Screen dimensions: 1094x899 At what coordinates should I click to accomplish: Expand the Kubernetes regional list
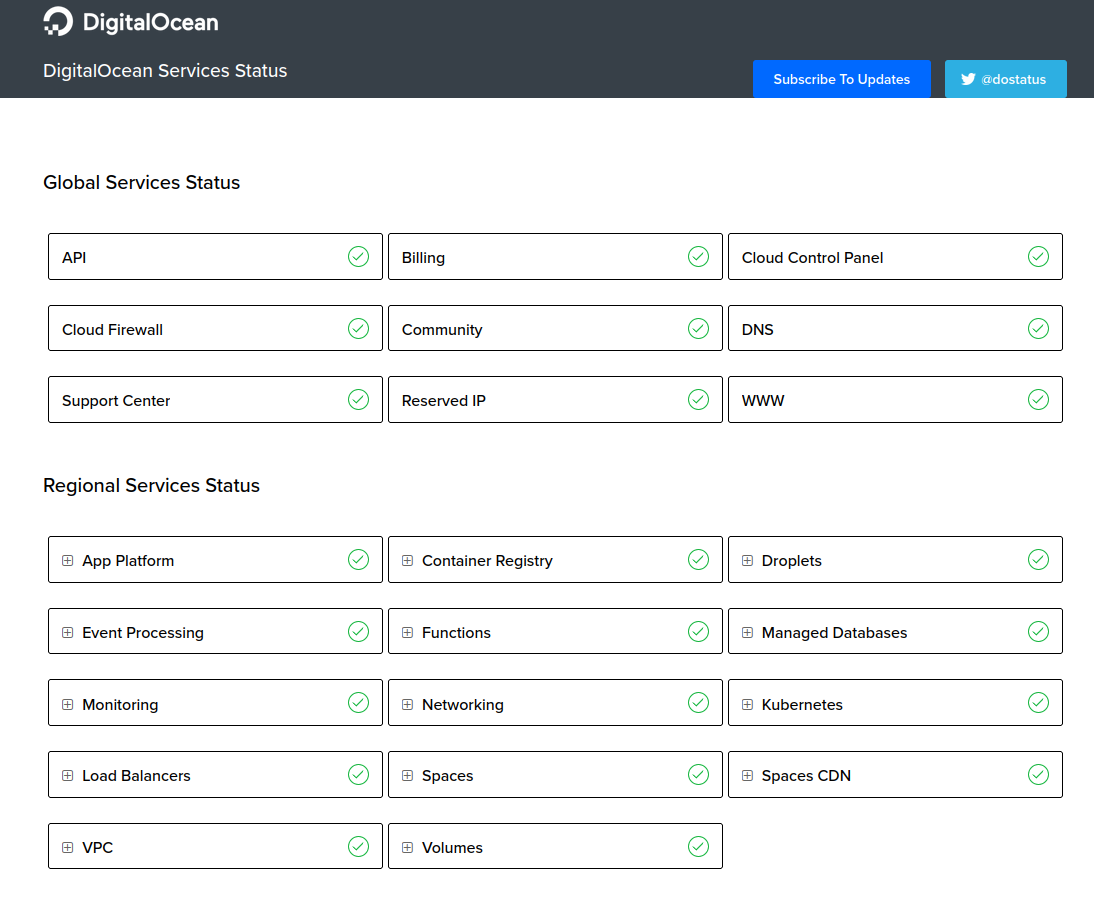click(x=747, y=704)
